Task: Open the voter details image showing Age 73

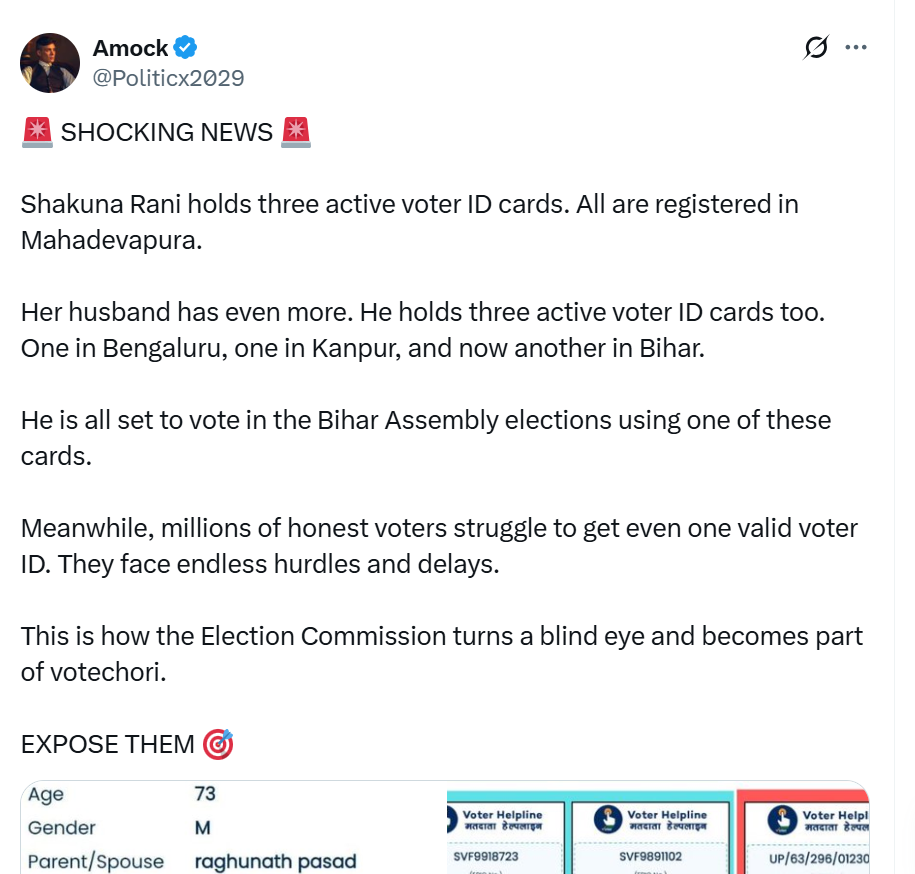Action: click(230, 828)
